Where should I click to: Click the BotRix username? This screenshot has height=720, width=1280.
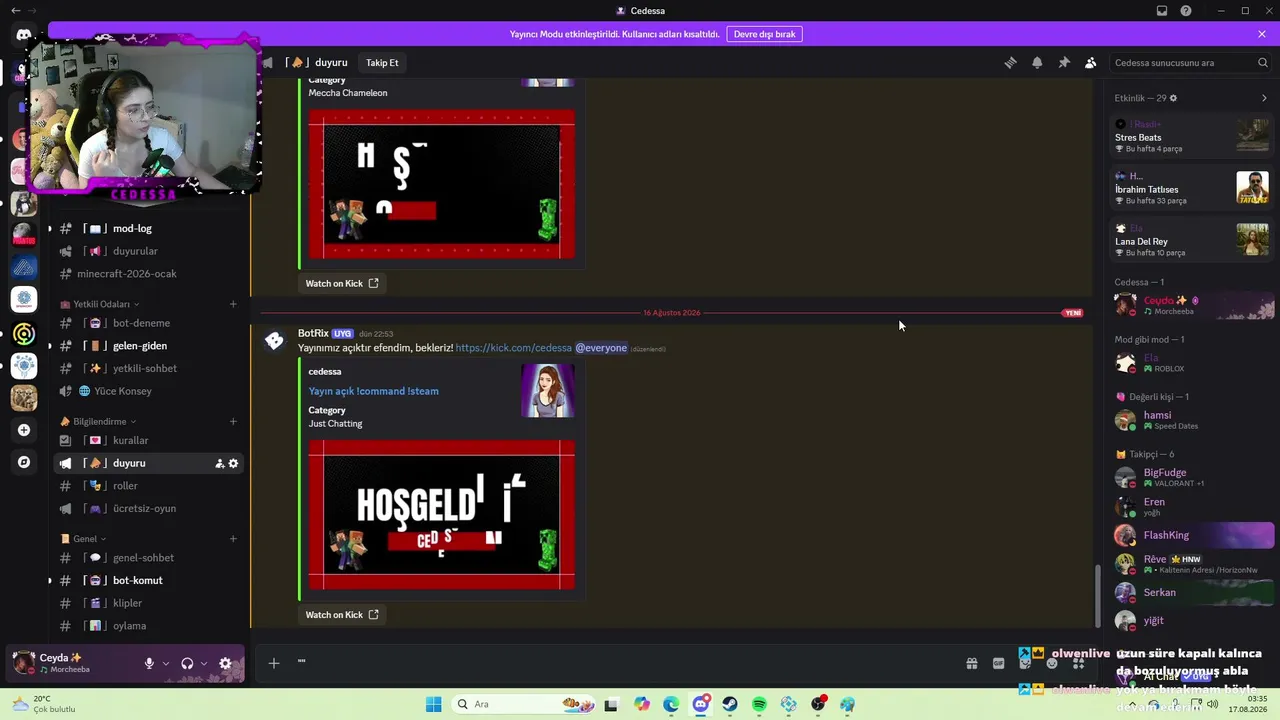click(313, 333)
